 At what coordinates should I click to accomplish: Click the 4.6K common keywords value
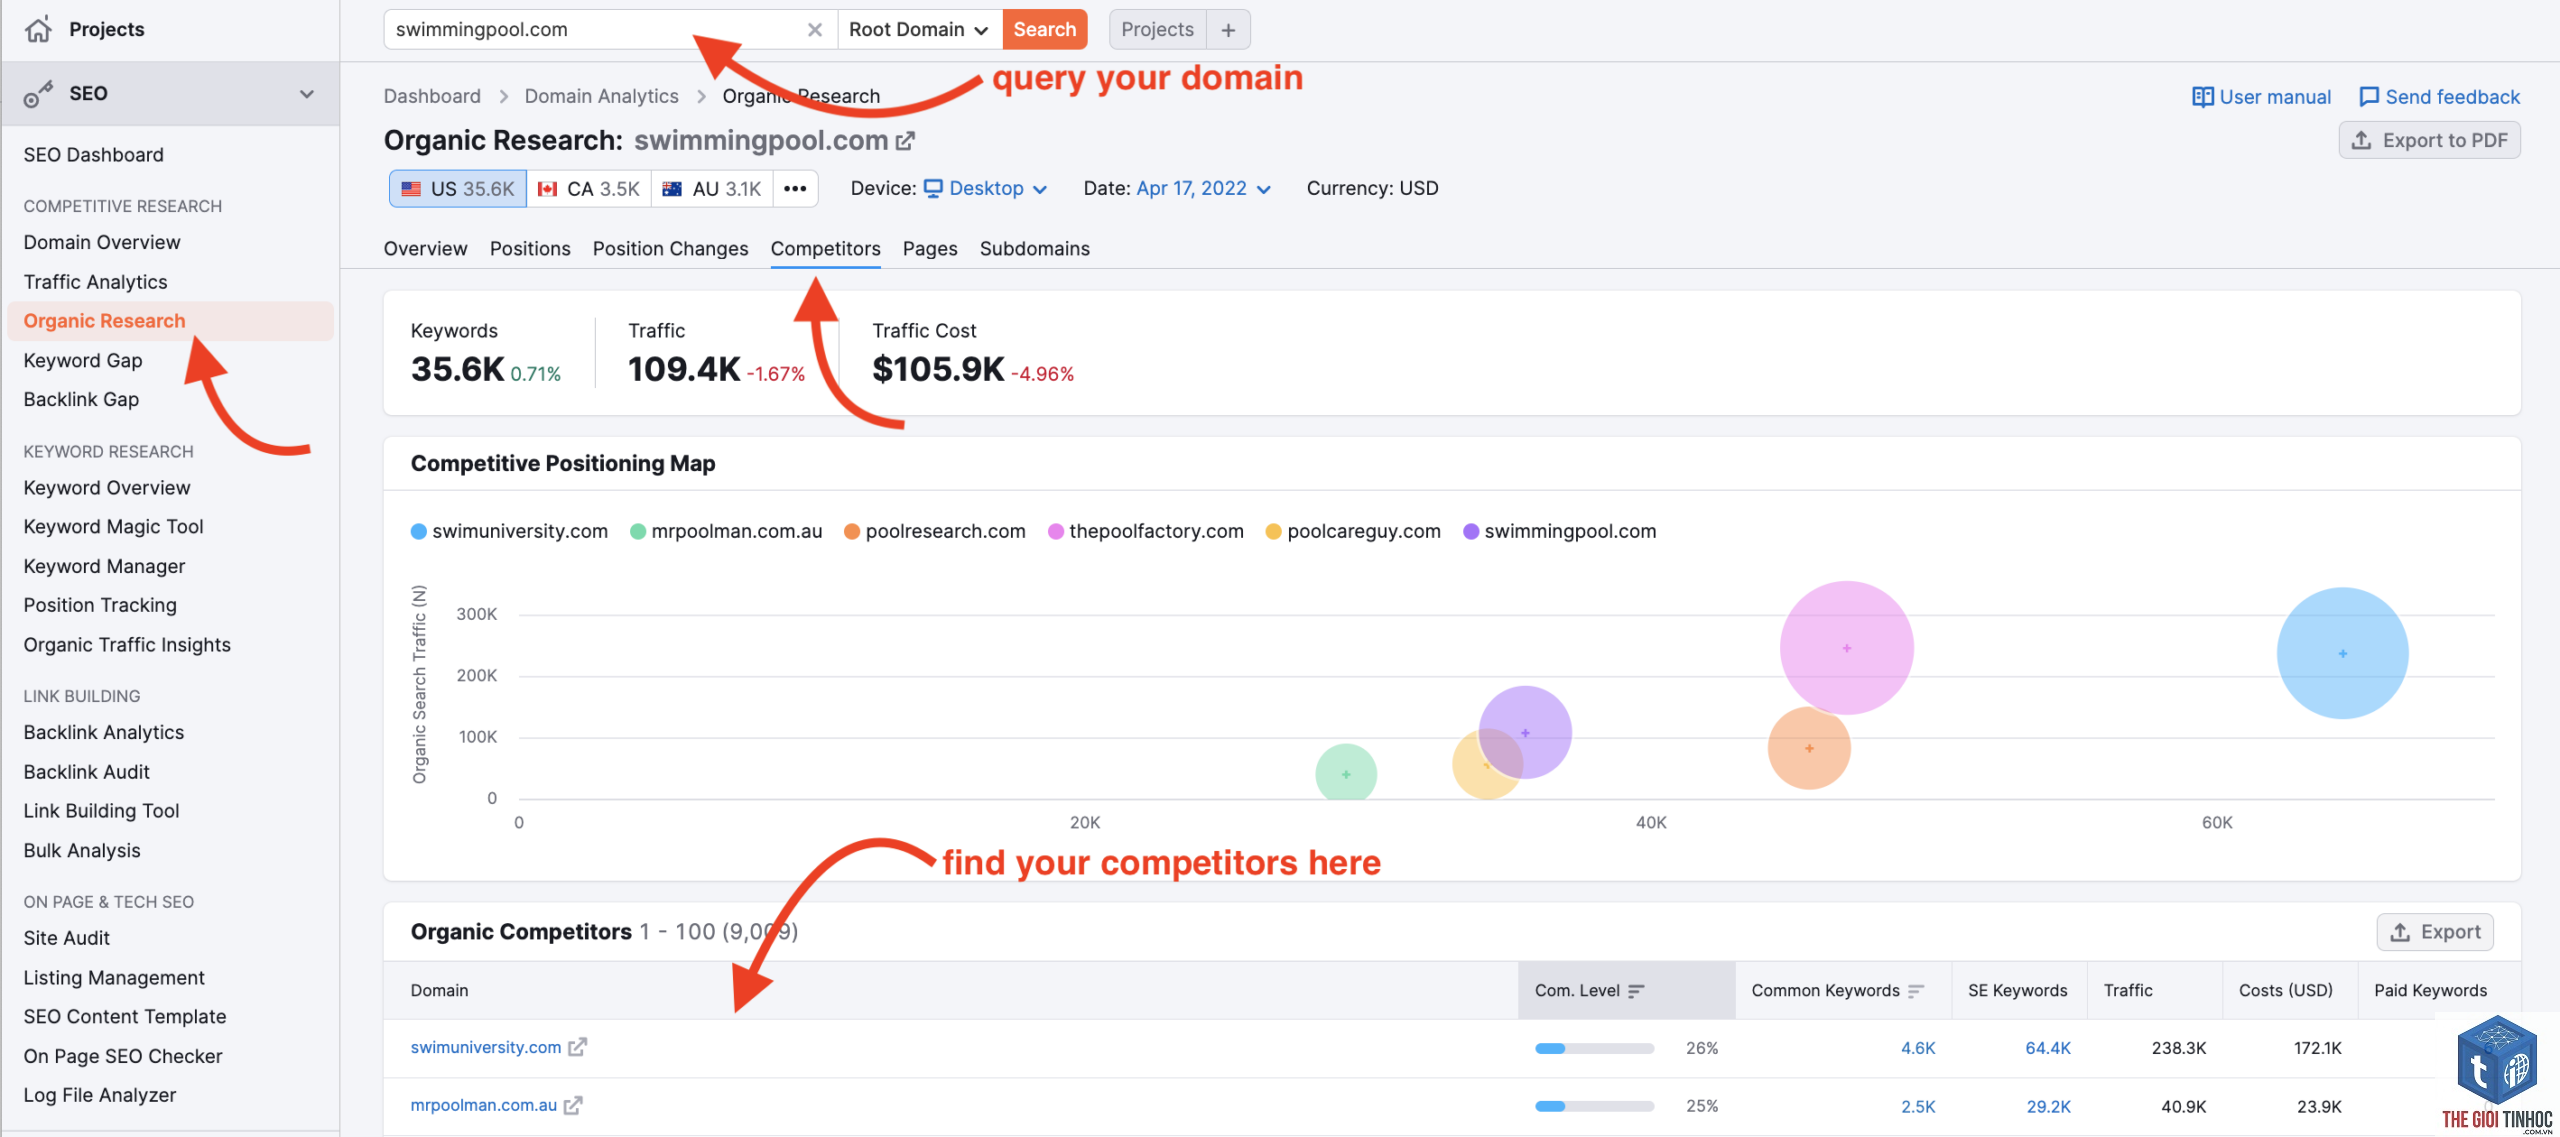pyautogui.click(x=1918, y=1048)
